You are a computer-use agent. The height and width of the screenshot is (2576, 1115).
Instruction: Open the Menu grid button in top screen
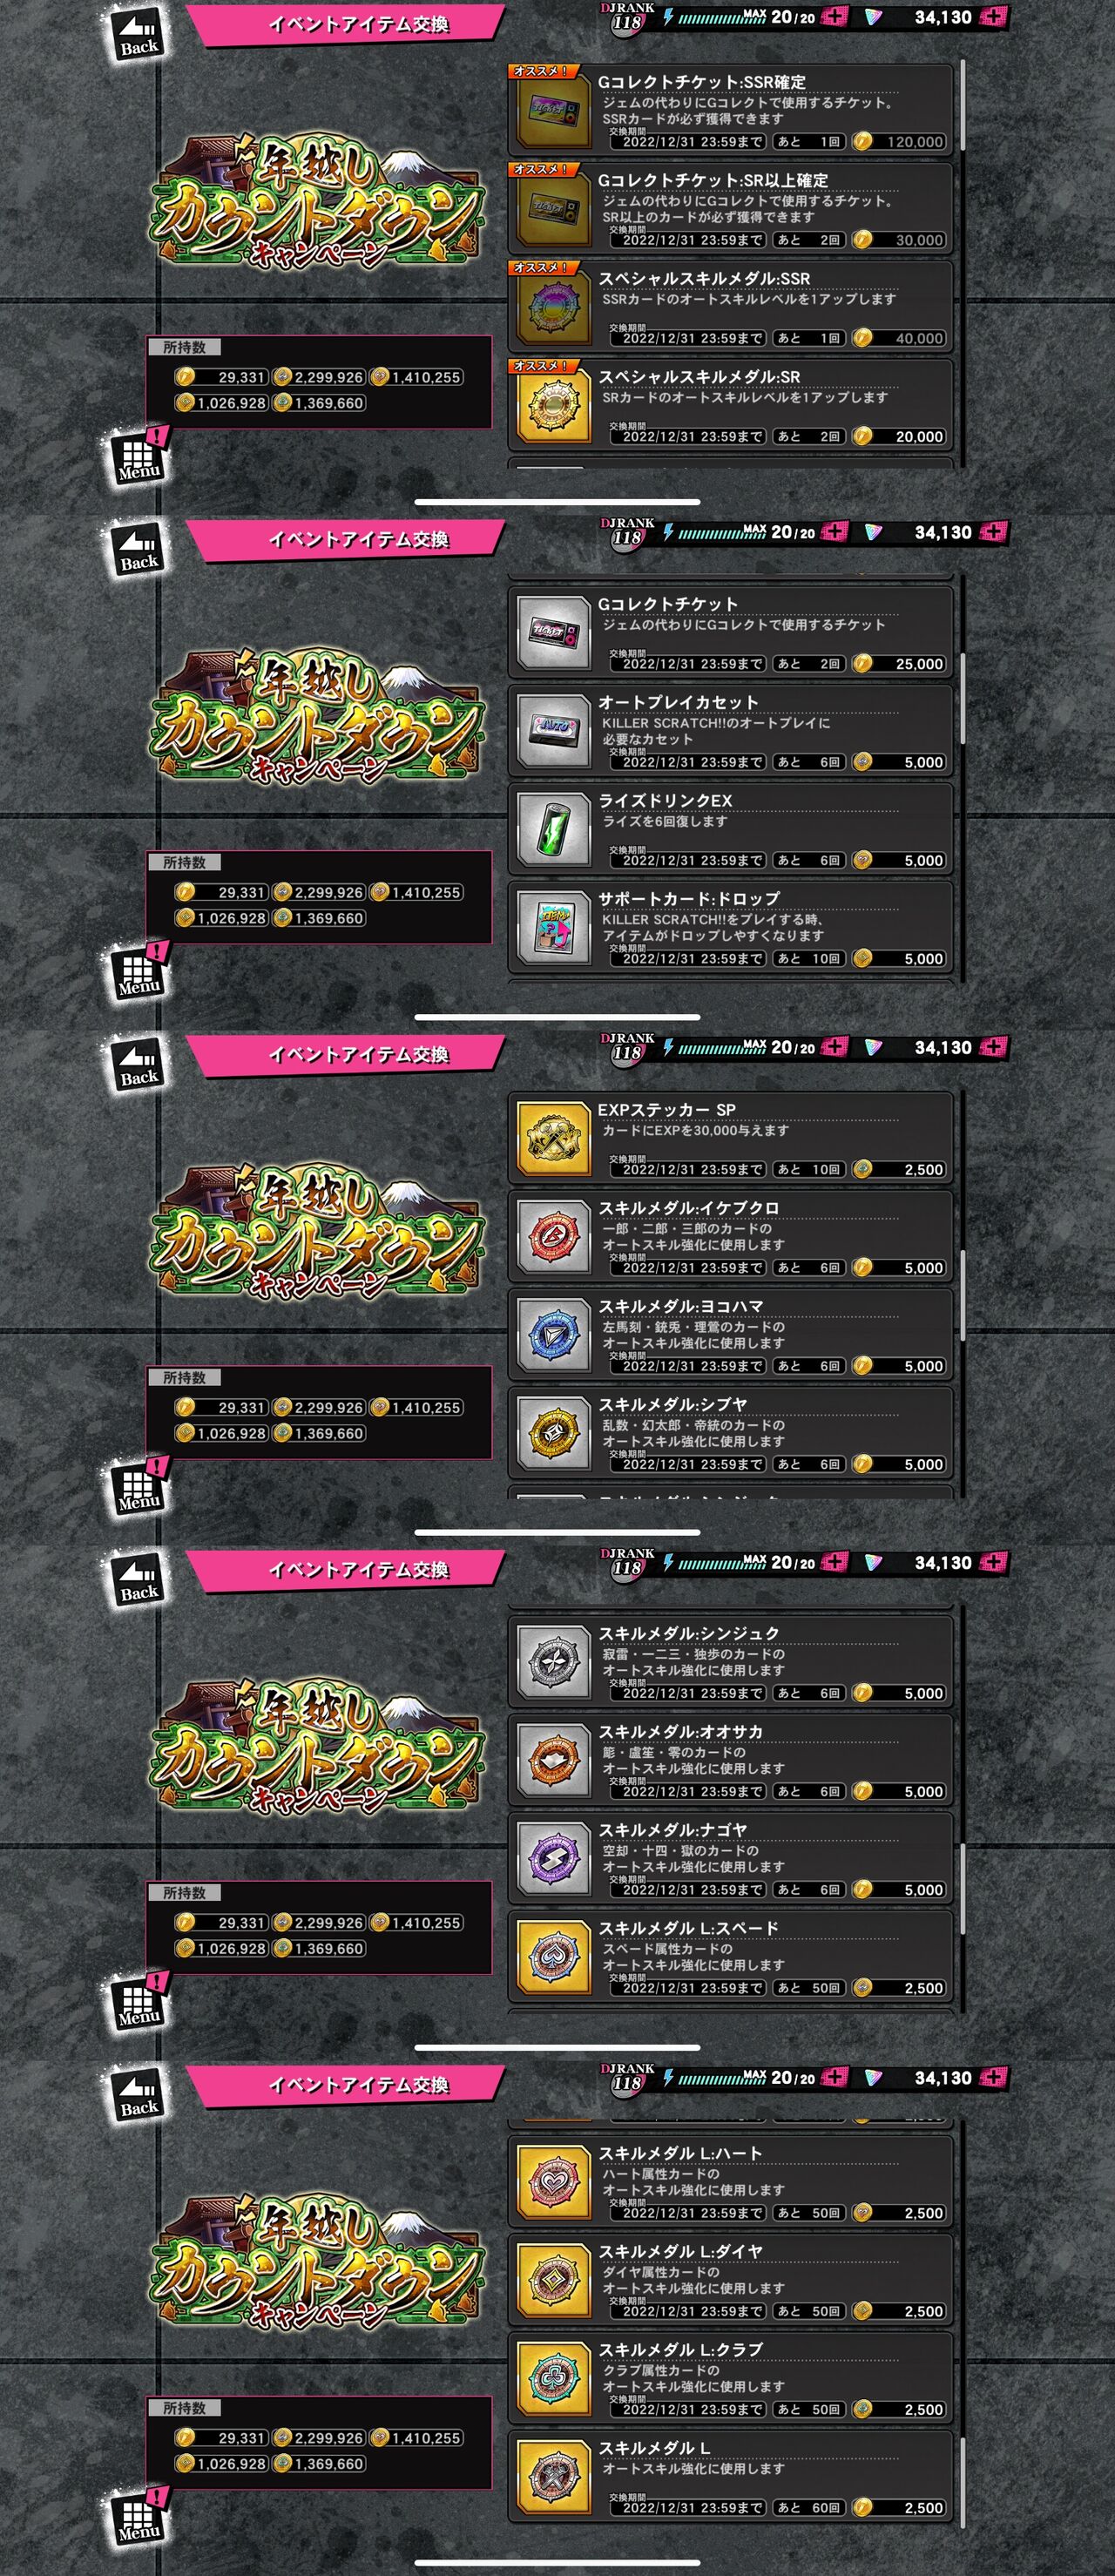[x=139, y=459]
